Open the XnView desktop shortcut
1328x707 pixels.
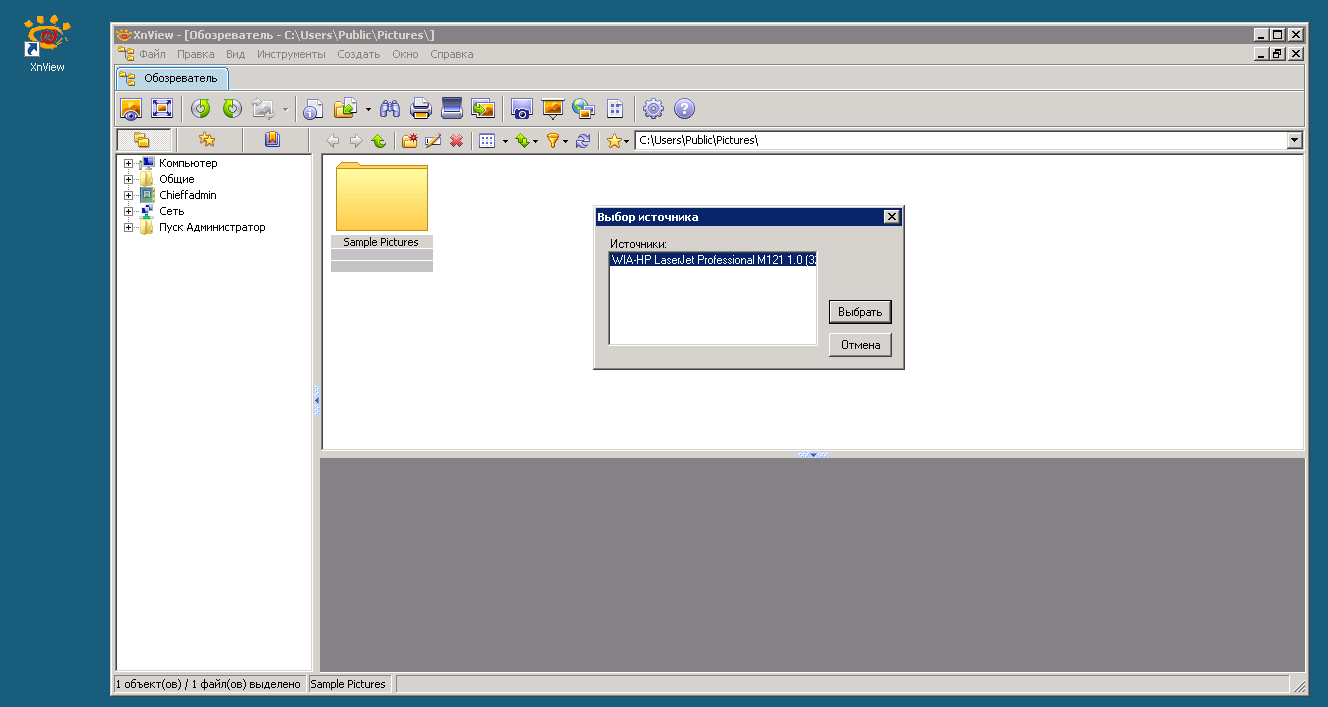pyautogui.click(x=47, y=45)
